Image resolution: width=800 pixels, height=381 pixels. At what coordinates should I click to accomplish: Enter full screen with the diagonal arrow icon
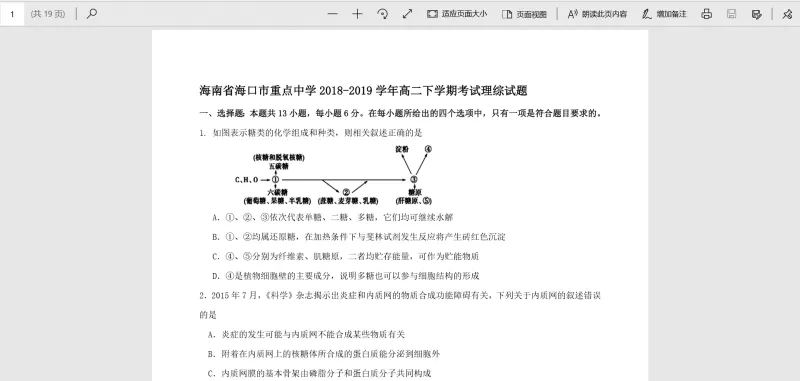407,14
